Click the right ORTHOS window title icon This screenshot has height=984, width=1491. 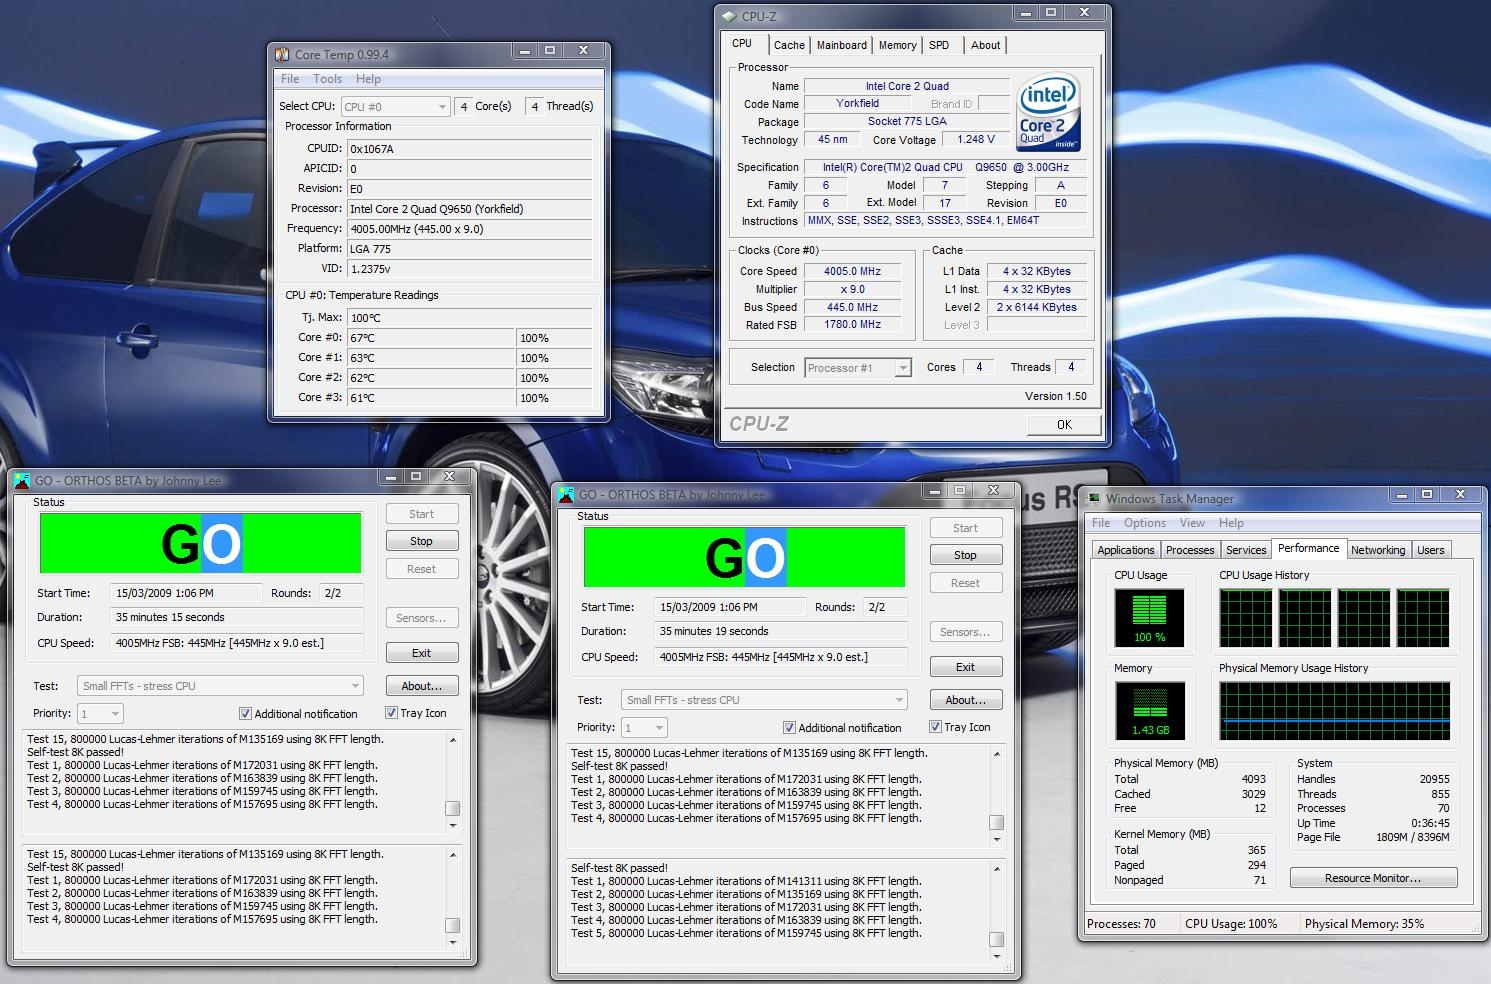(566, 494)
